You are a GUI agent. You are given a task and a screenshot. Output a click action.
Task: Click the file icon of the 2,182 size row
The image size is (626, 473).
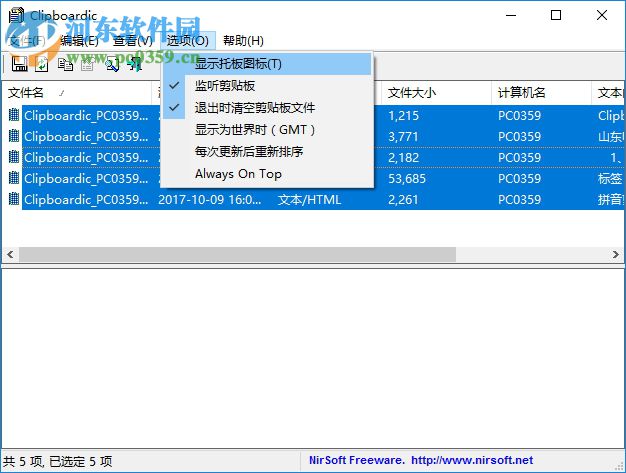tap(14, 157)
